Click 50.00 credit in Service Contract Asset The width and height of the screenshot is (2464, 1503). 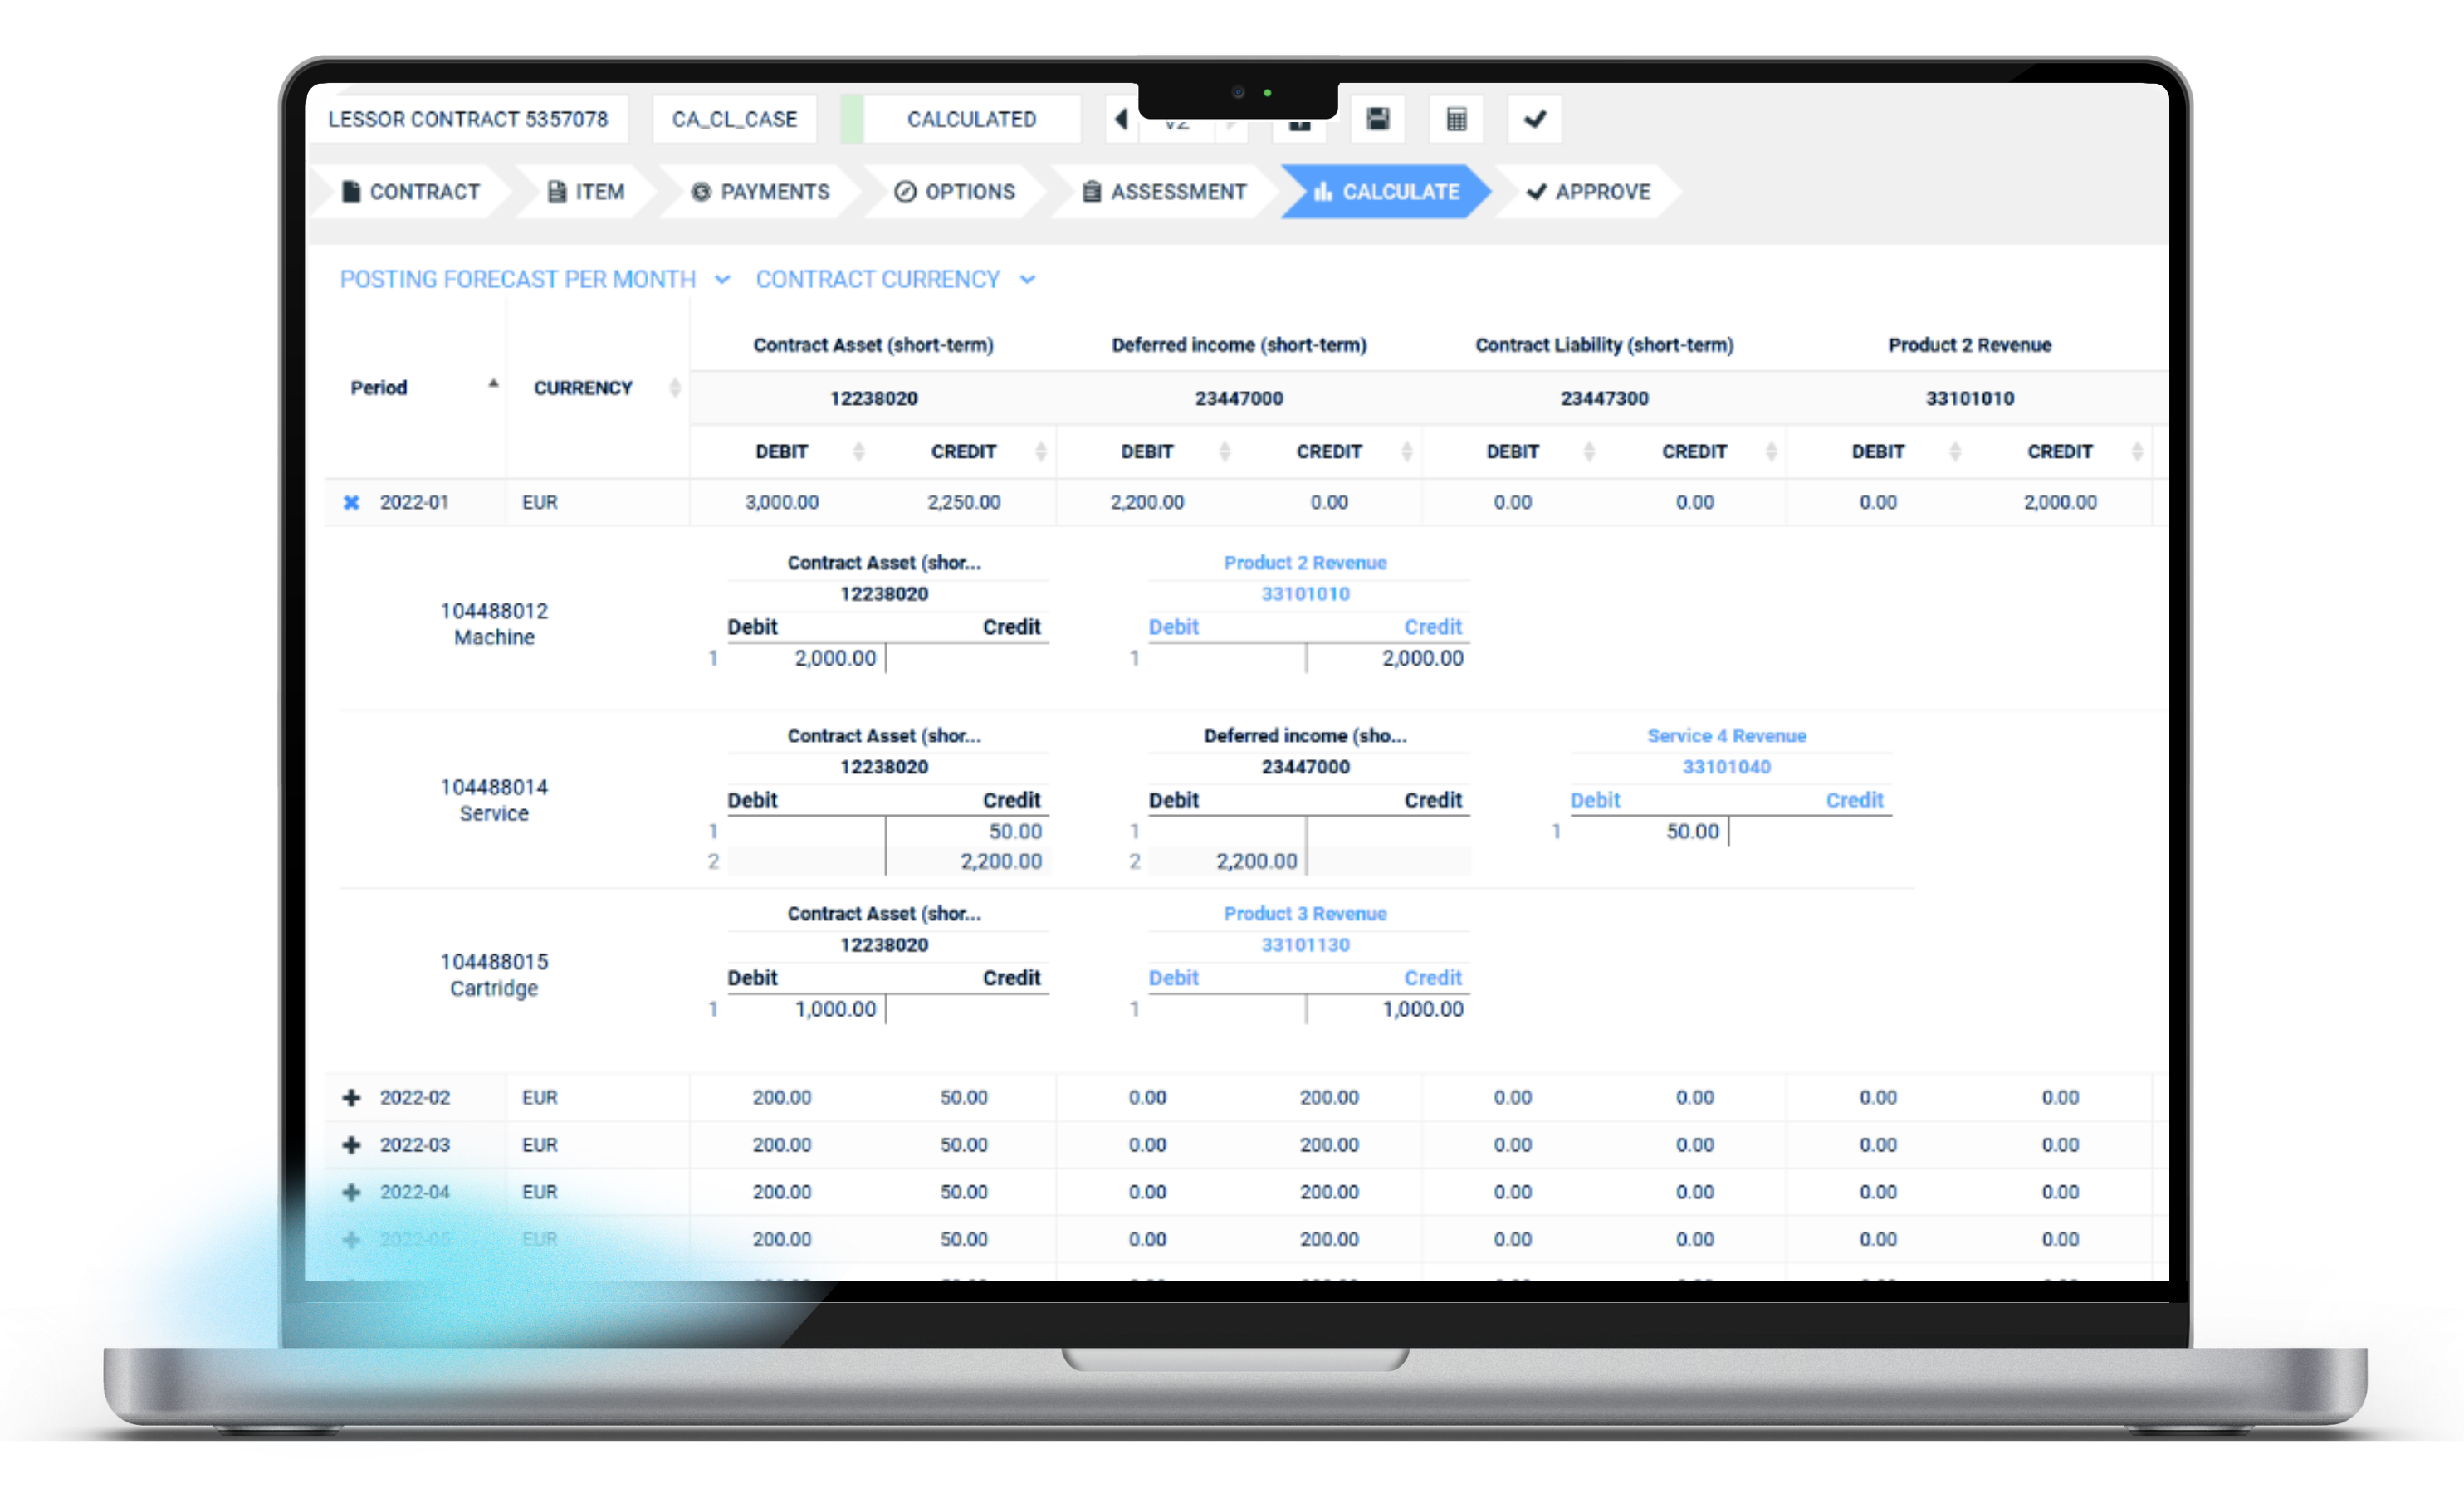[1015, 831]
